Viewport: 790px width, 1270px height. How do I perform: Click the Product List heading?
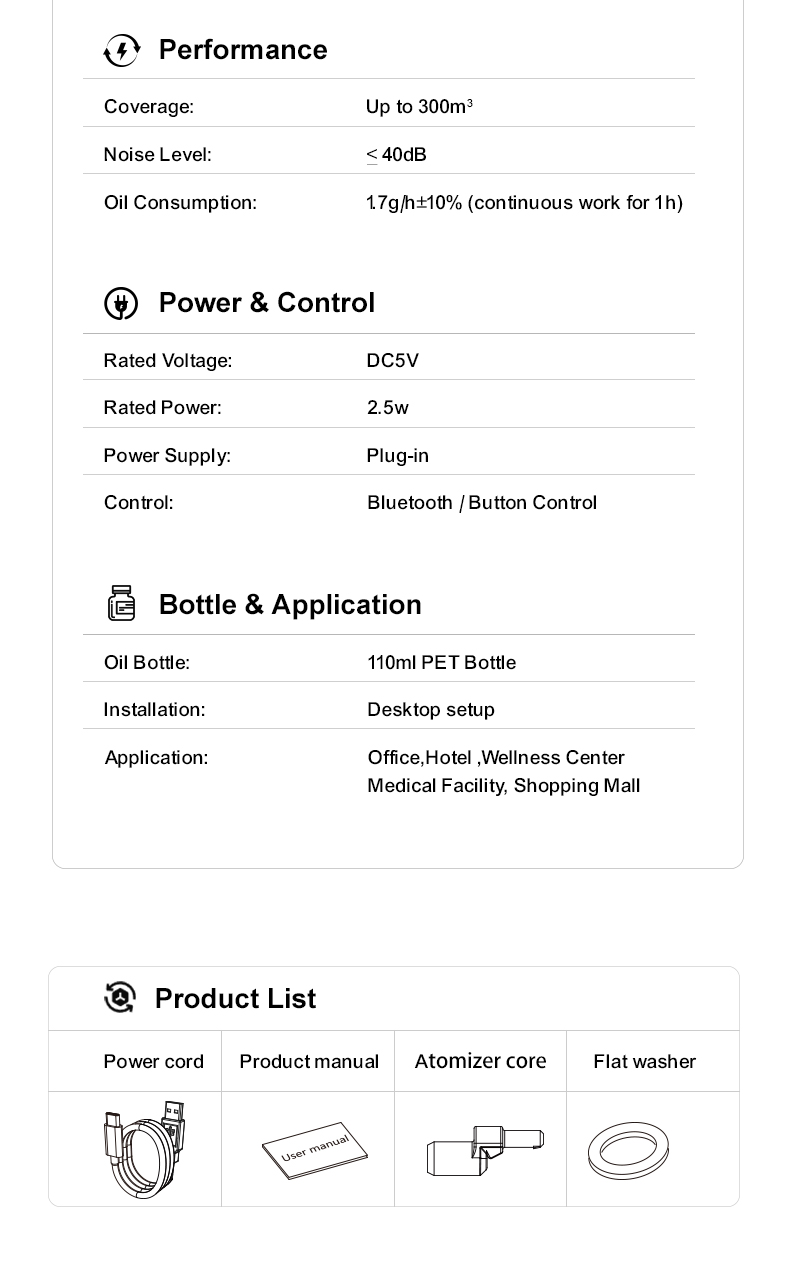(235, 998)
